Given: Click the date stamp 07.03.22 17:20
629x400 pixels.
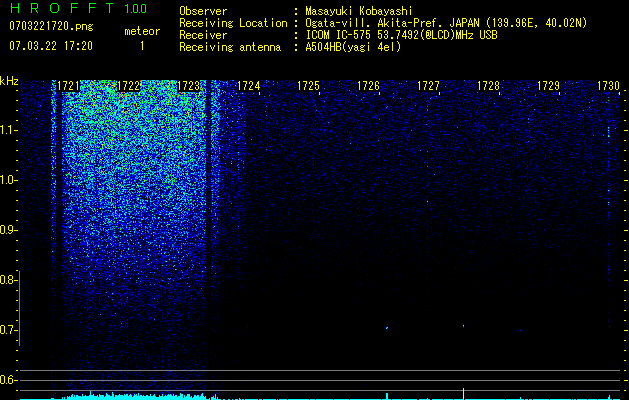Looking at the screenshot, I should [x=51, y=46].
